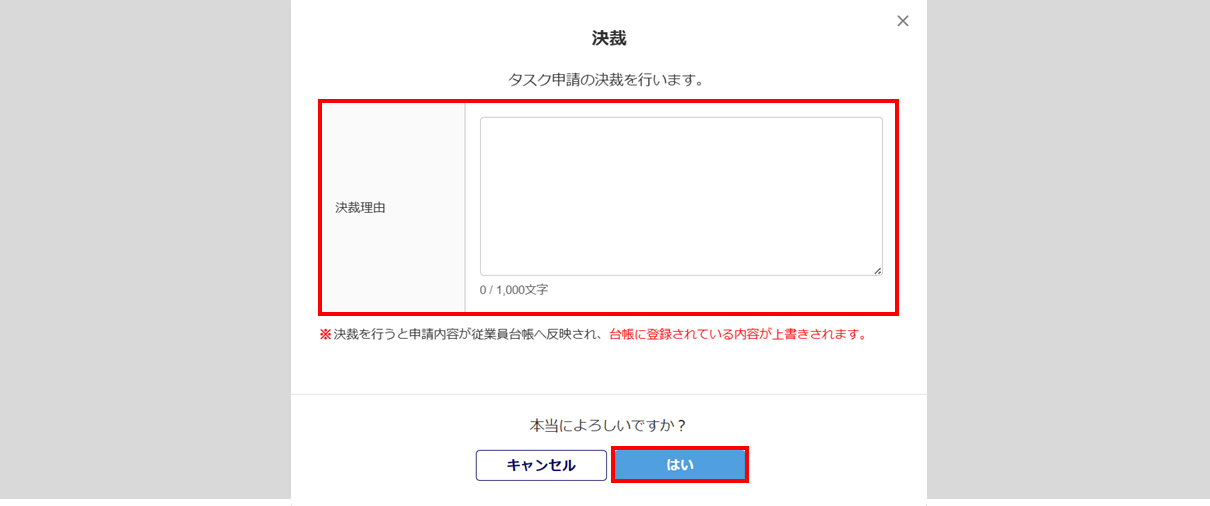Close the 決裁 dialog with the X icon

pos(903,21)
